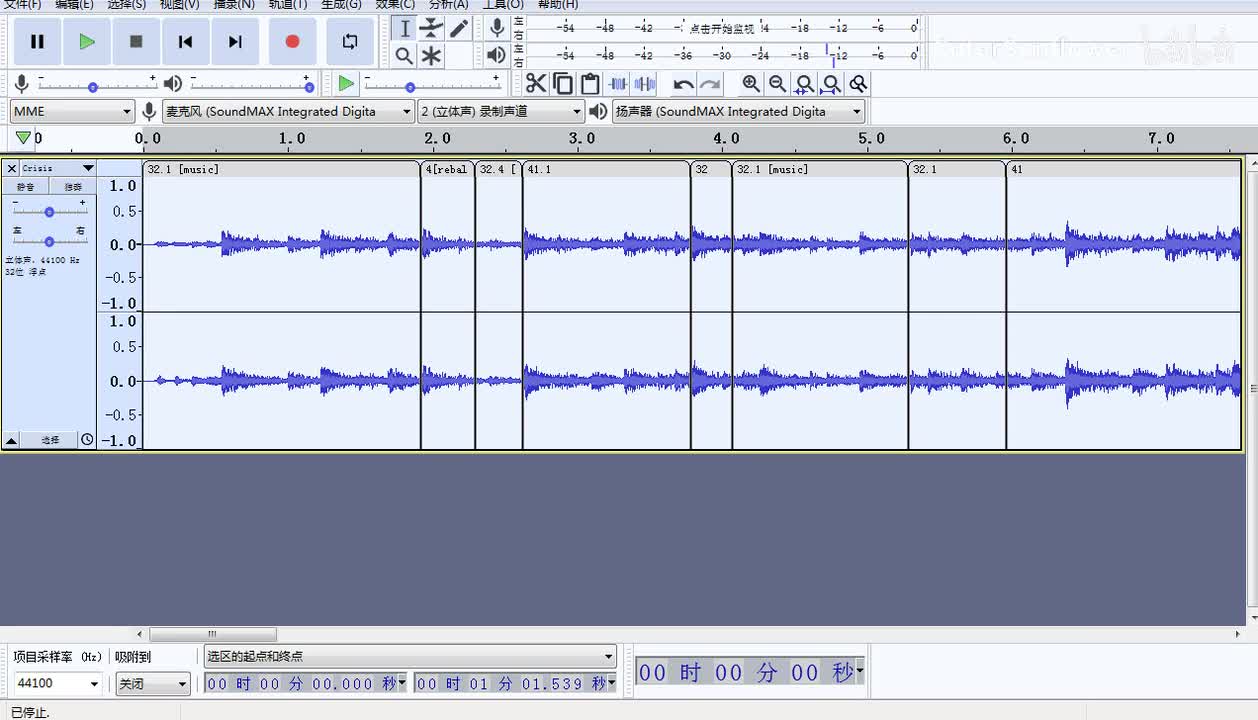The width and height of the screenshot is (1258, 720).
Task: Start playback with the green Play button
Action: click(86, 42)
